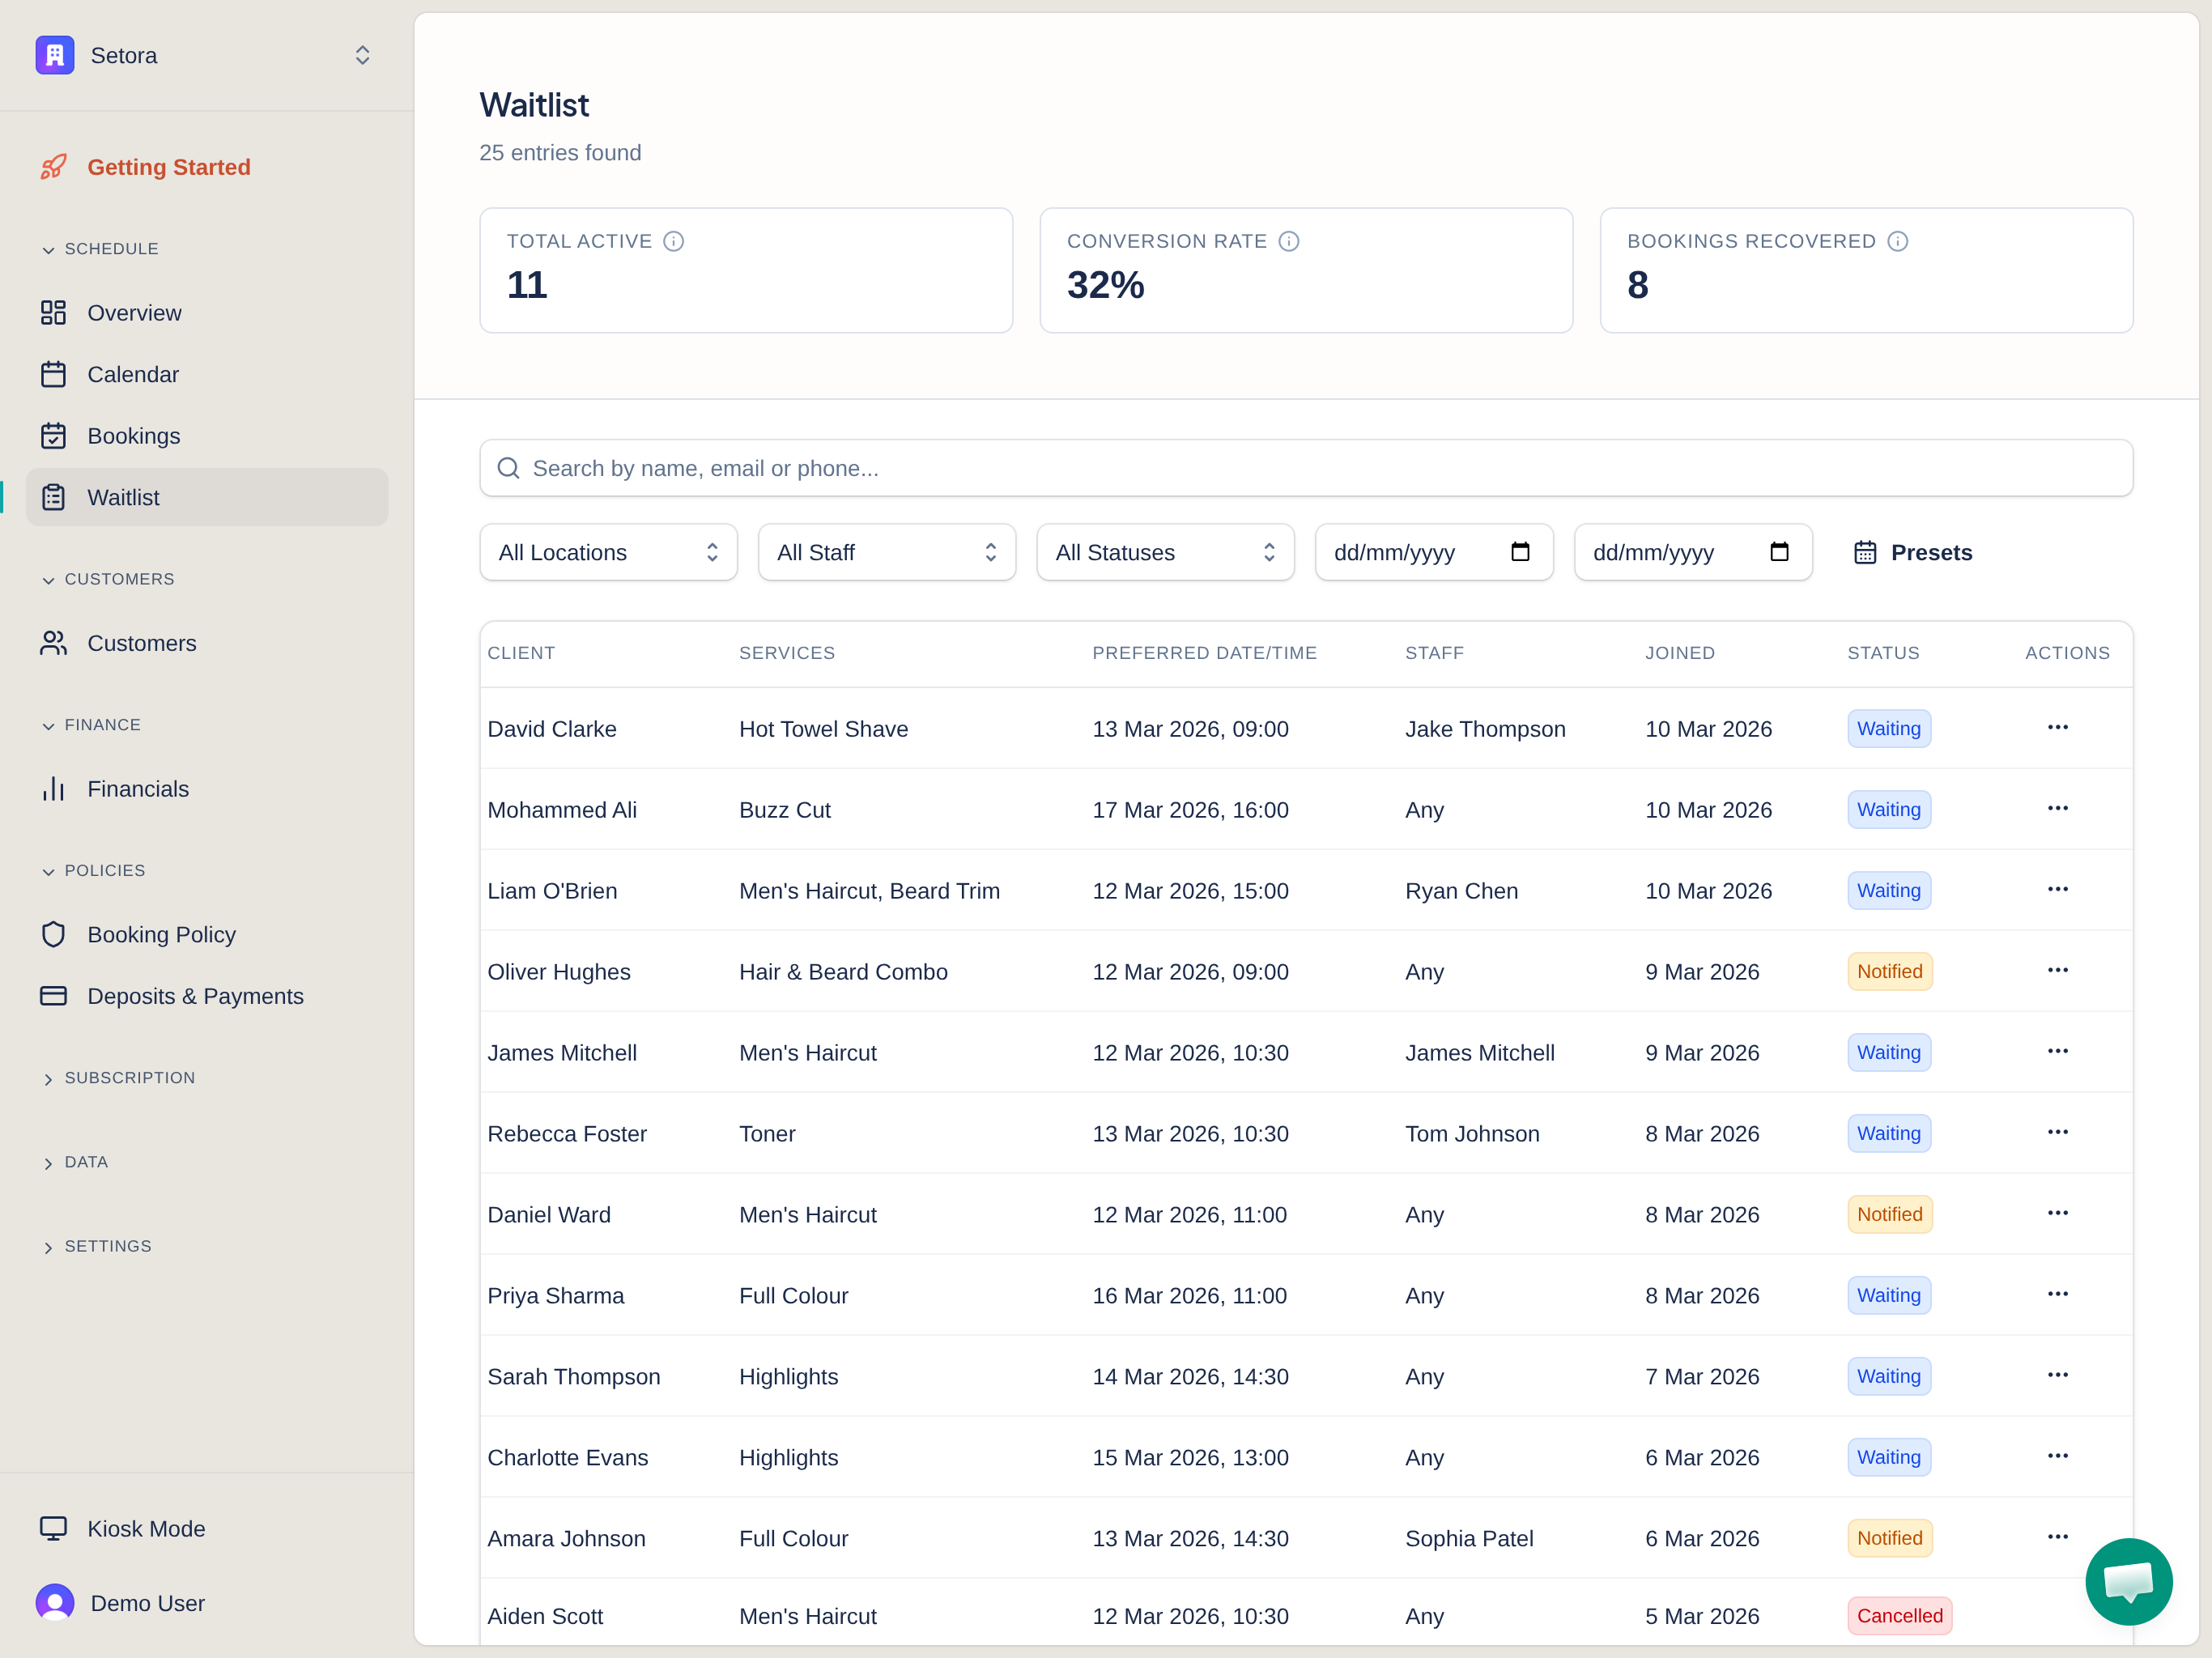The height and width of the screenshot is (1658, 2212).
Task: Select the Calendar icon in the sidebar
Action: pos(54,374)
